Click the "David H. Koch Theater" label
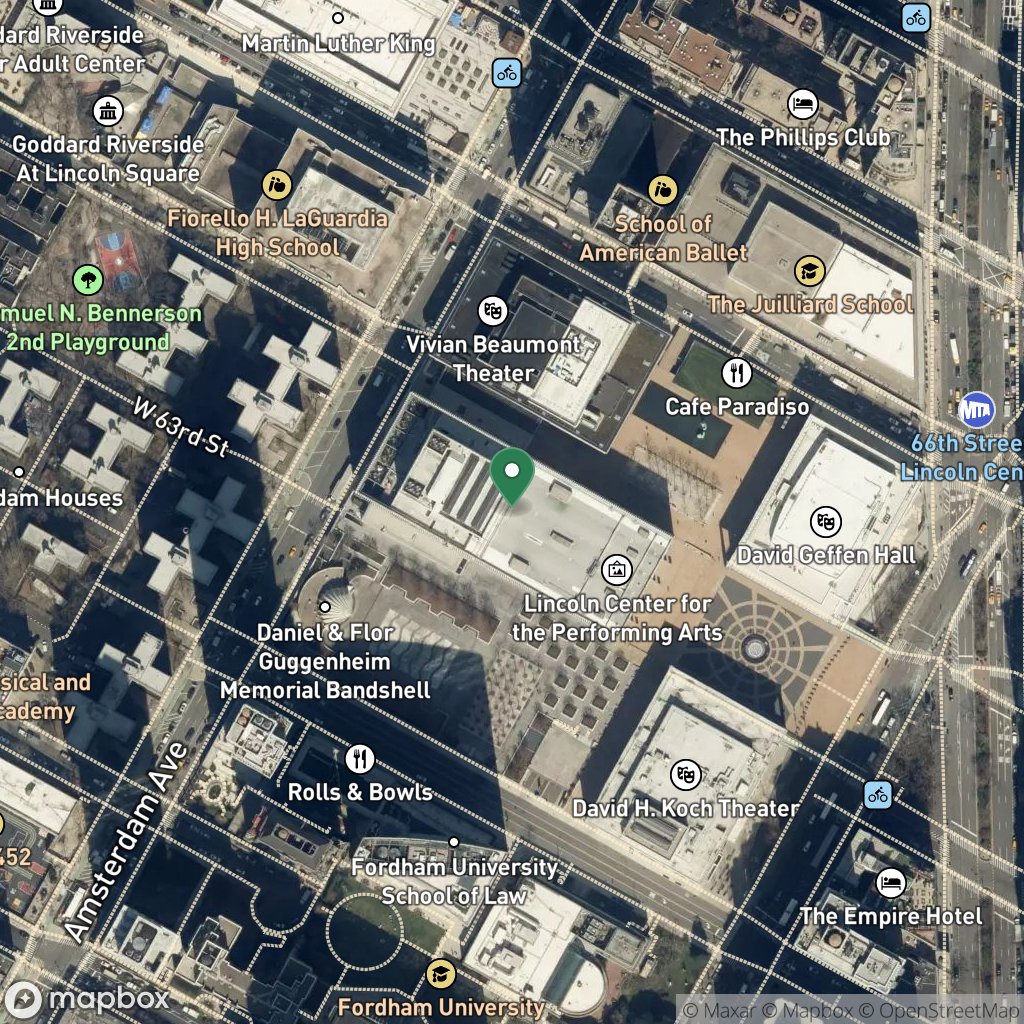 coord(686,808)
